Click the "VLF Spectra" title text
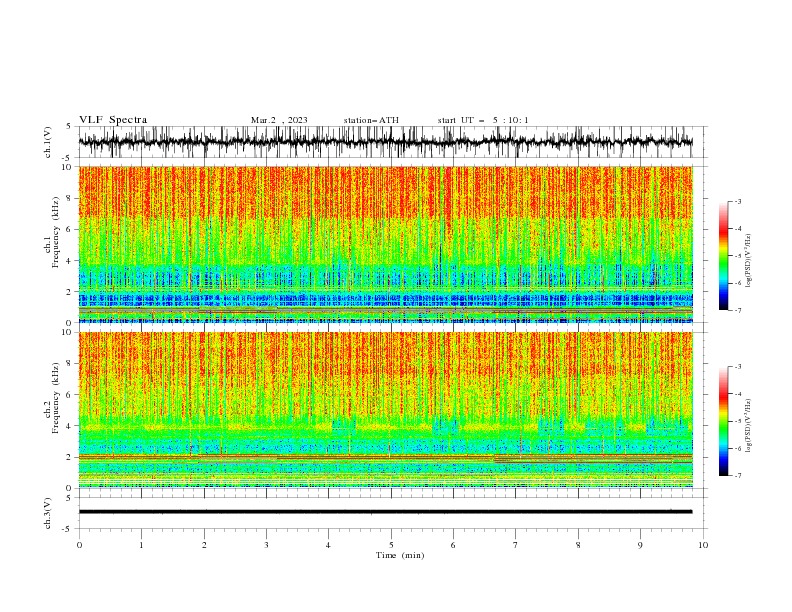 click(x=113, y=120)
